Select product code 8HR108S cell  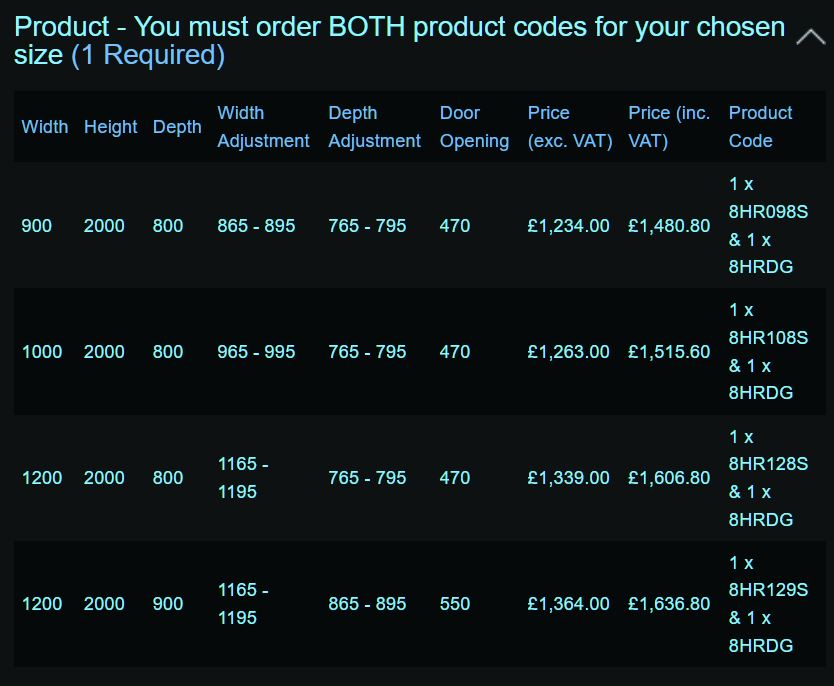tap(767, 352)
